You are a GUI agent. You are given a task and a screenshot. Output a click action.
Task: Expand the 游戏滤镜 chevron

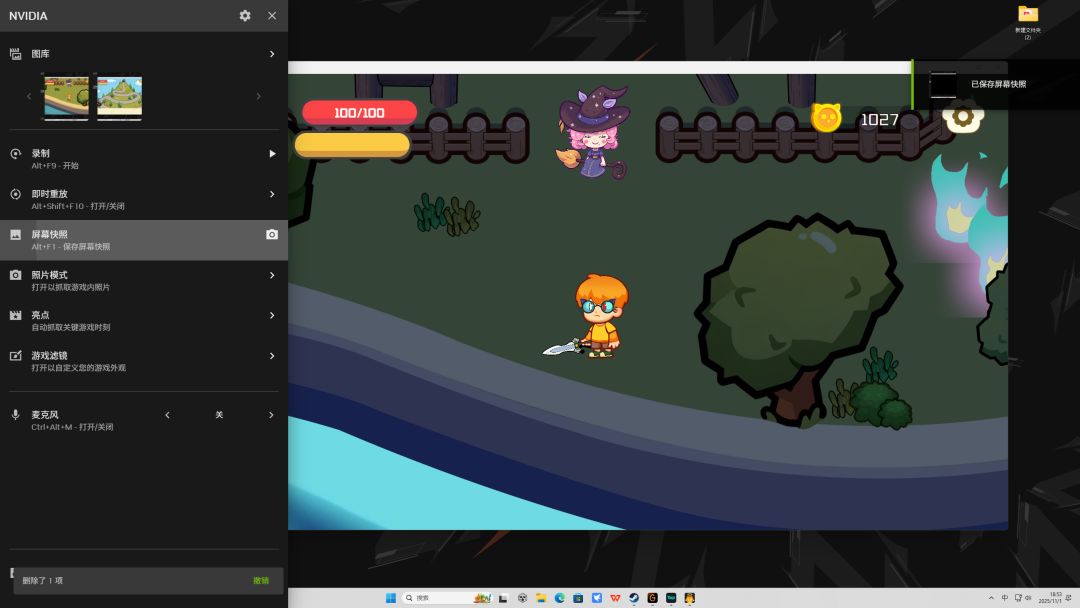tap(272, 356)
